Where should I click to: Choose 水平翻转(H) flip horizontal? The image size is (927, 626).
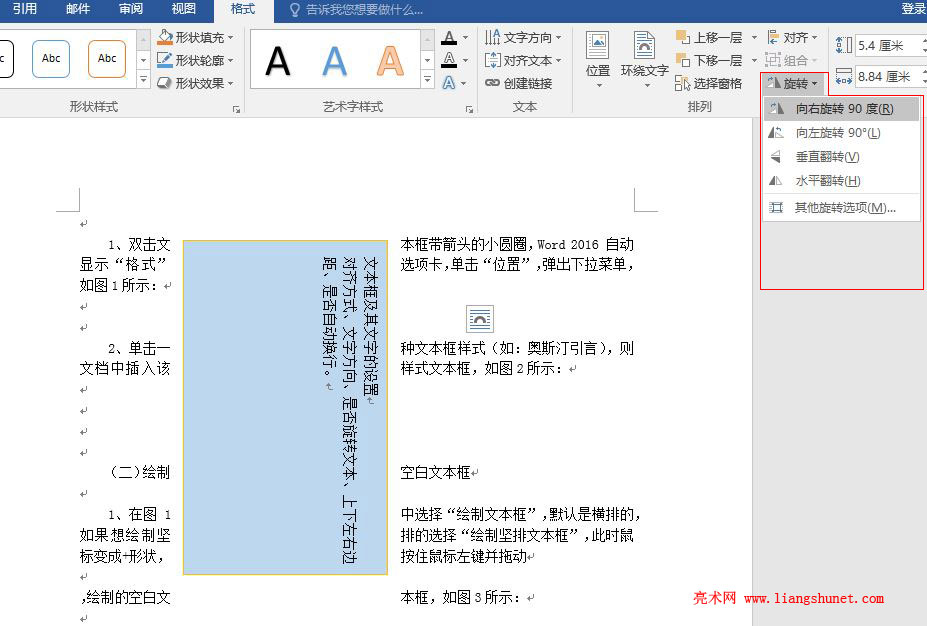842,181
